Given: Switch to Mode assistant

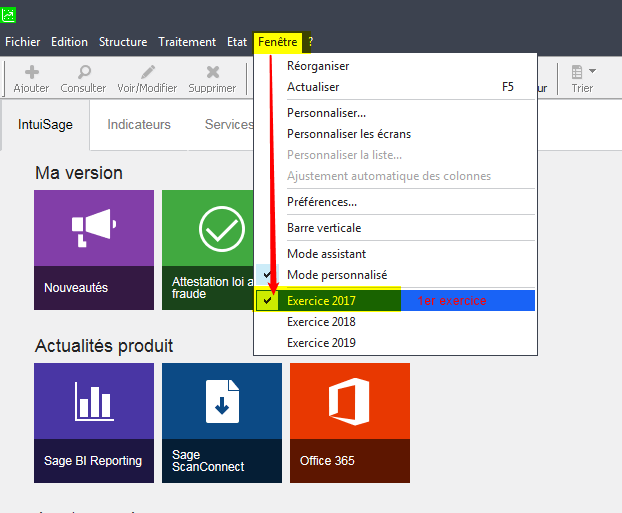Looking at the screenshot, I should (326, 254).
